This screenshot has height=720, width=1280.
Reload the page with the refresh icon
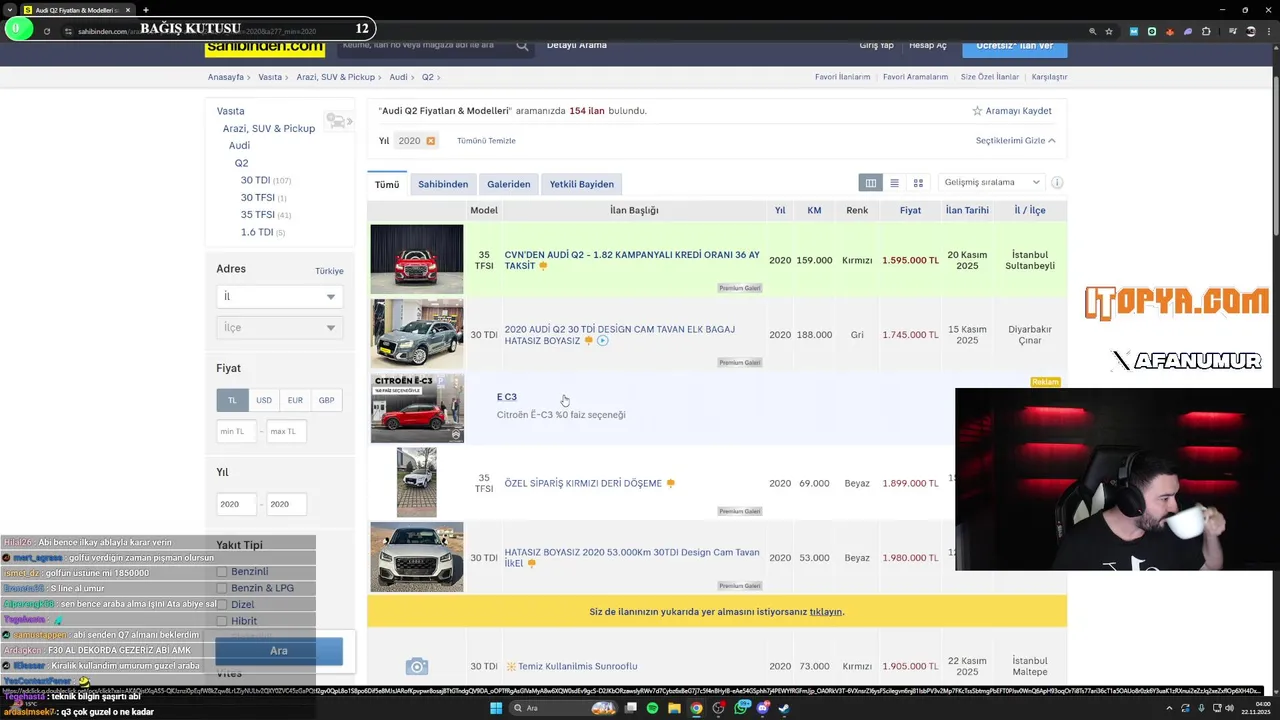47,31
